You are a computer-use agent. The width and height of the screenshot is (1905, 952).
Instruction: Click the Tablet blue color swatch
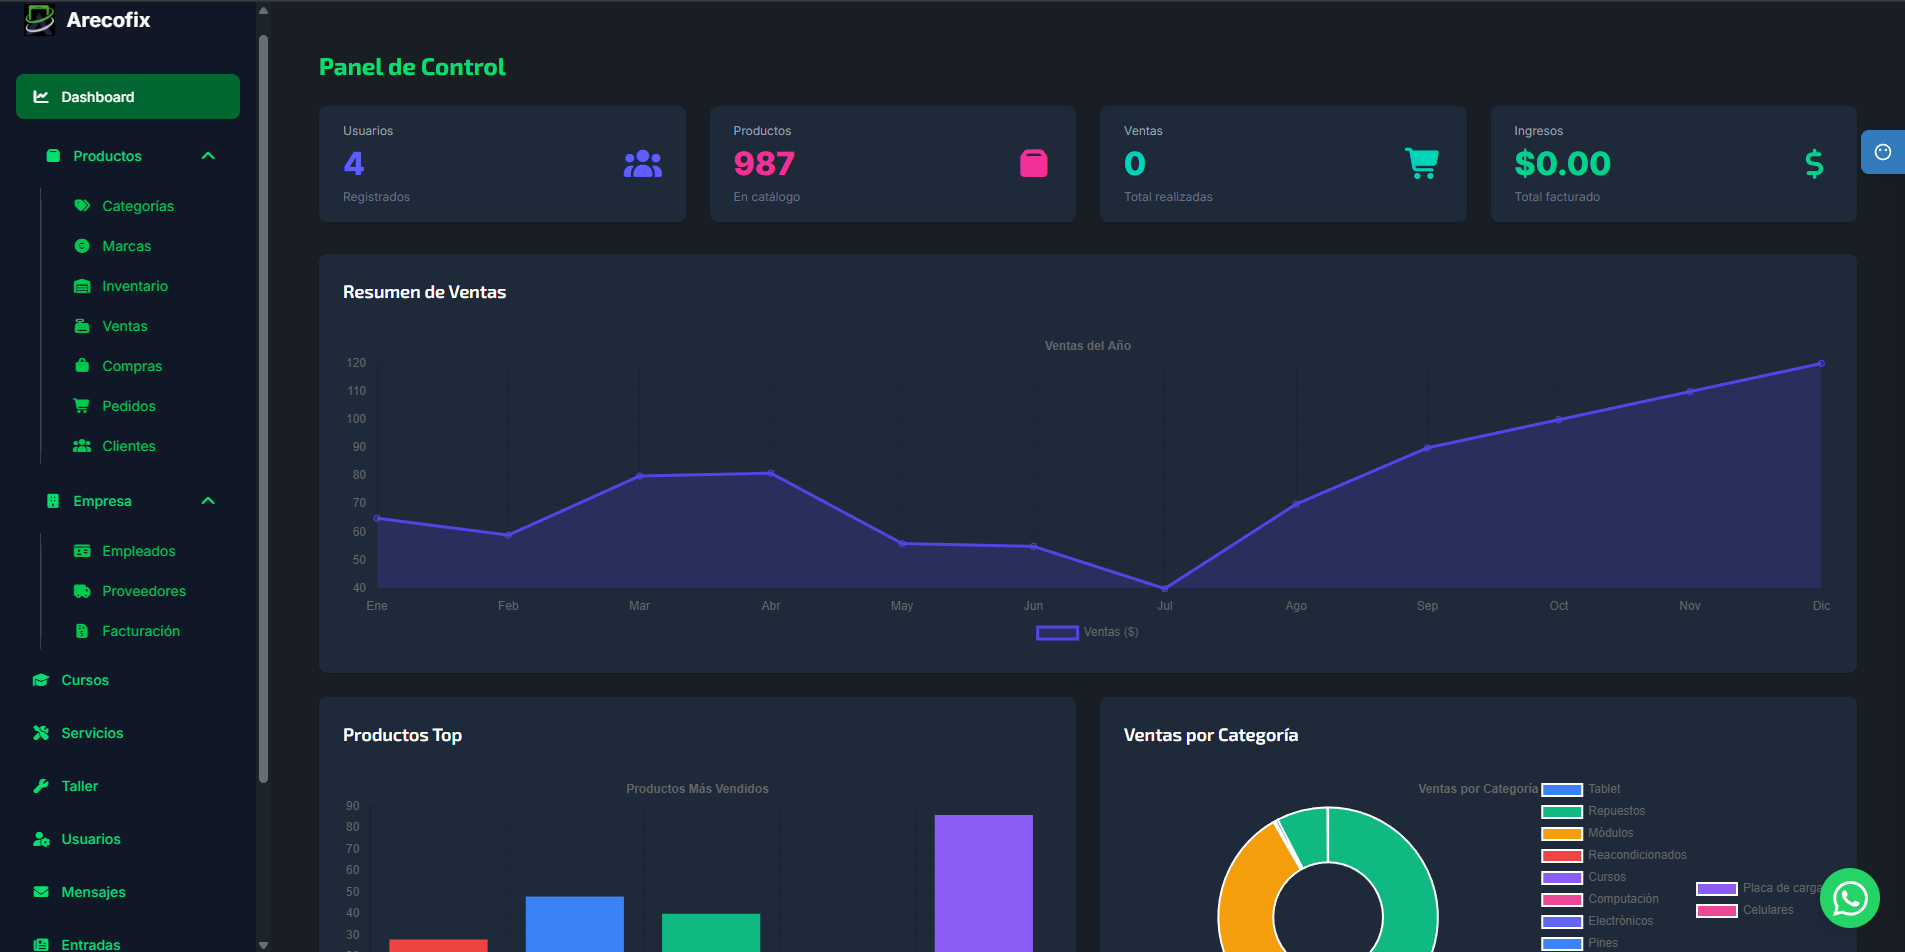coord(1561,789)
